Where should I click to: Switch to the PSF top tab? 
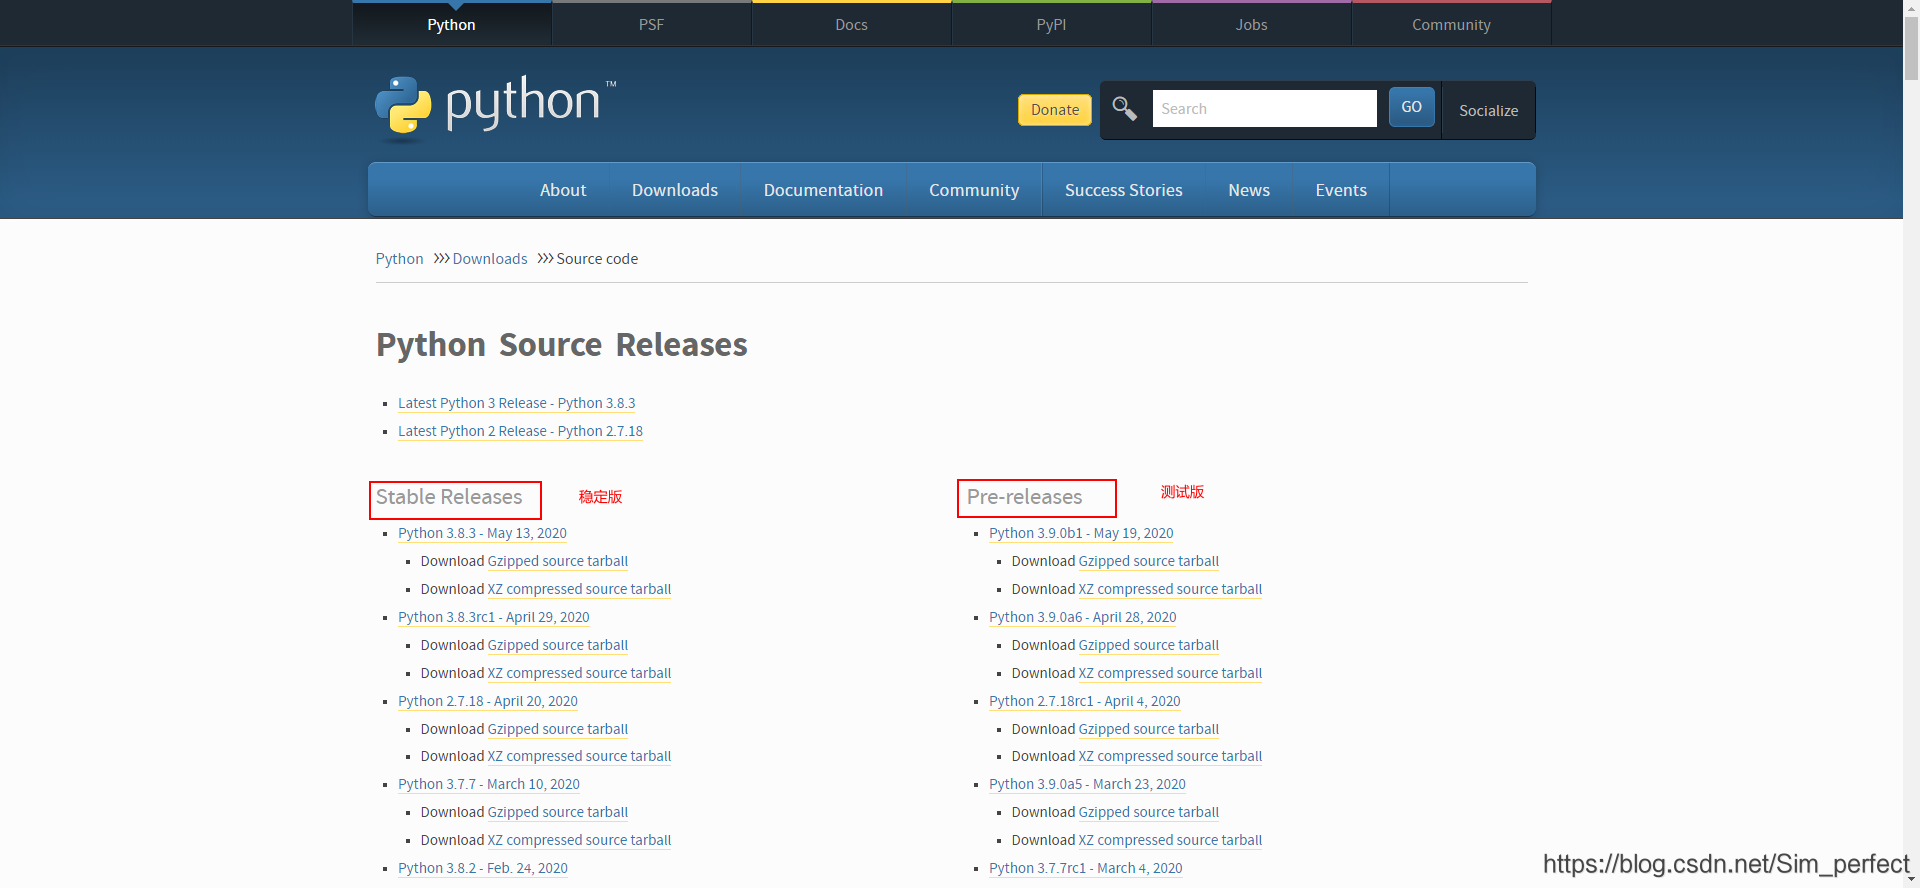pos(651,24)
